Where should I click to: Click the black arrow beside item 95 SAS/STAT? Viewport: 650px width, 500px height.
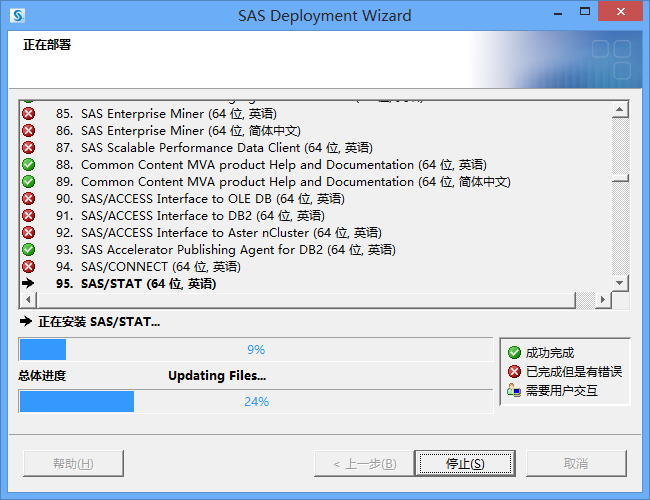tap(29, 284)
